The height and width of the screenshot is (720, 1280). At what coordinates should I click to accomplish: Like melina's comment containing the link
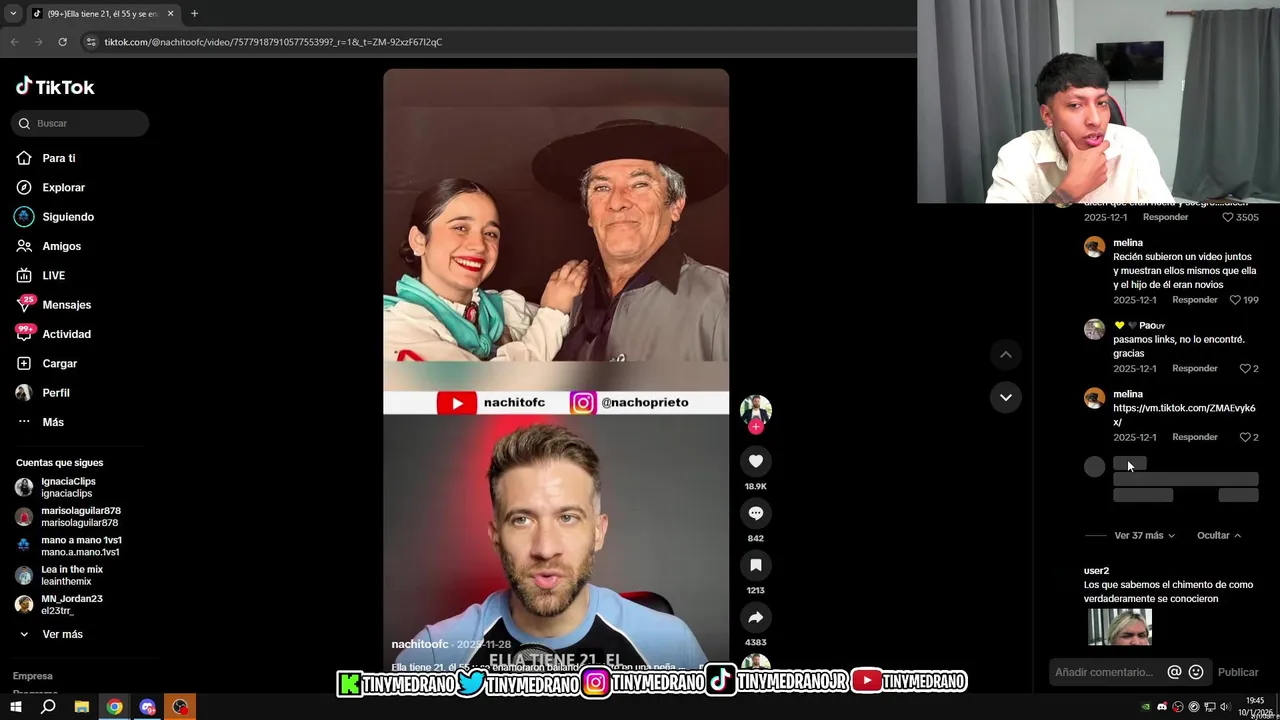(1245, 437)
